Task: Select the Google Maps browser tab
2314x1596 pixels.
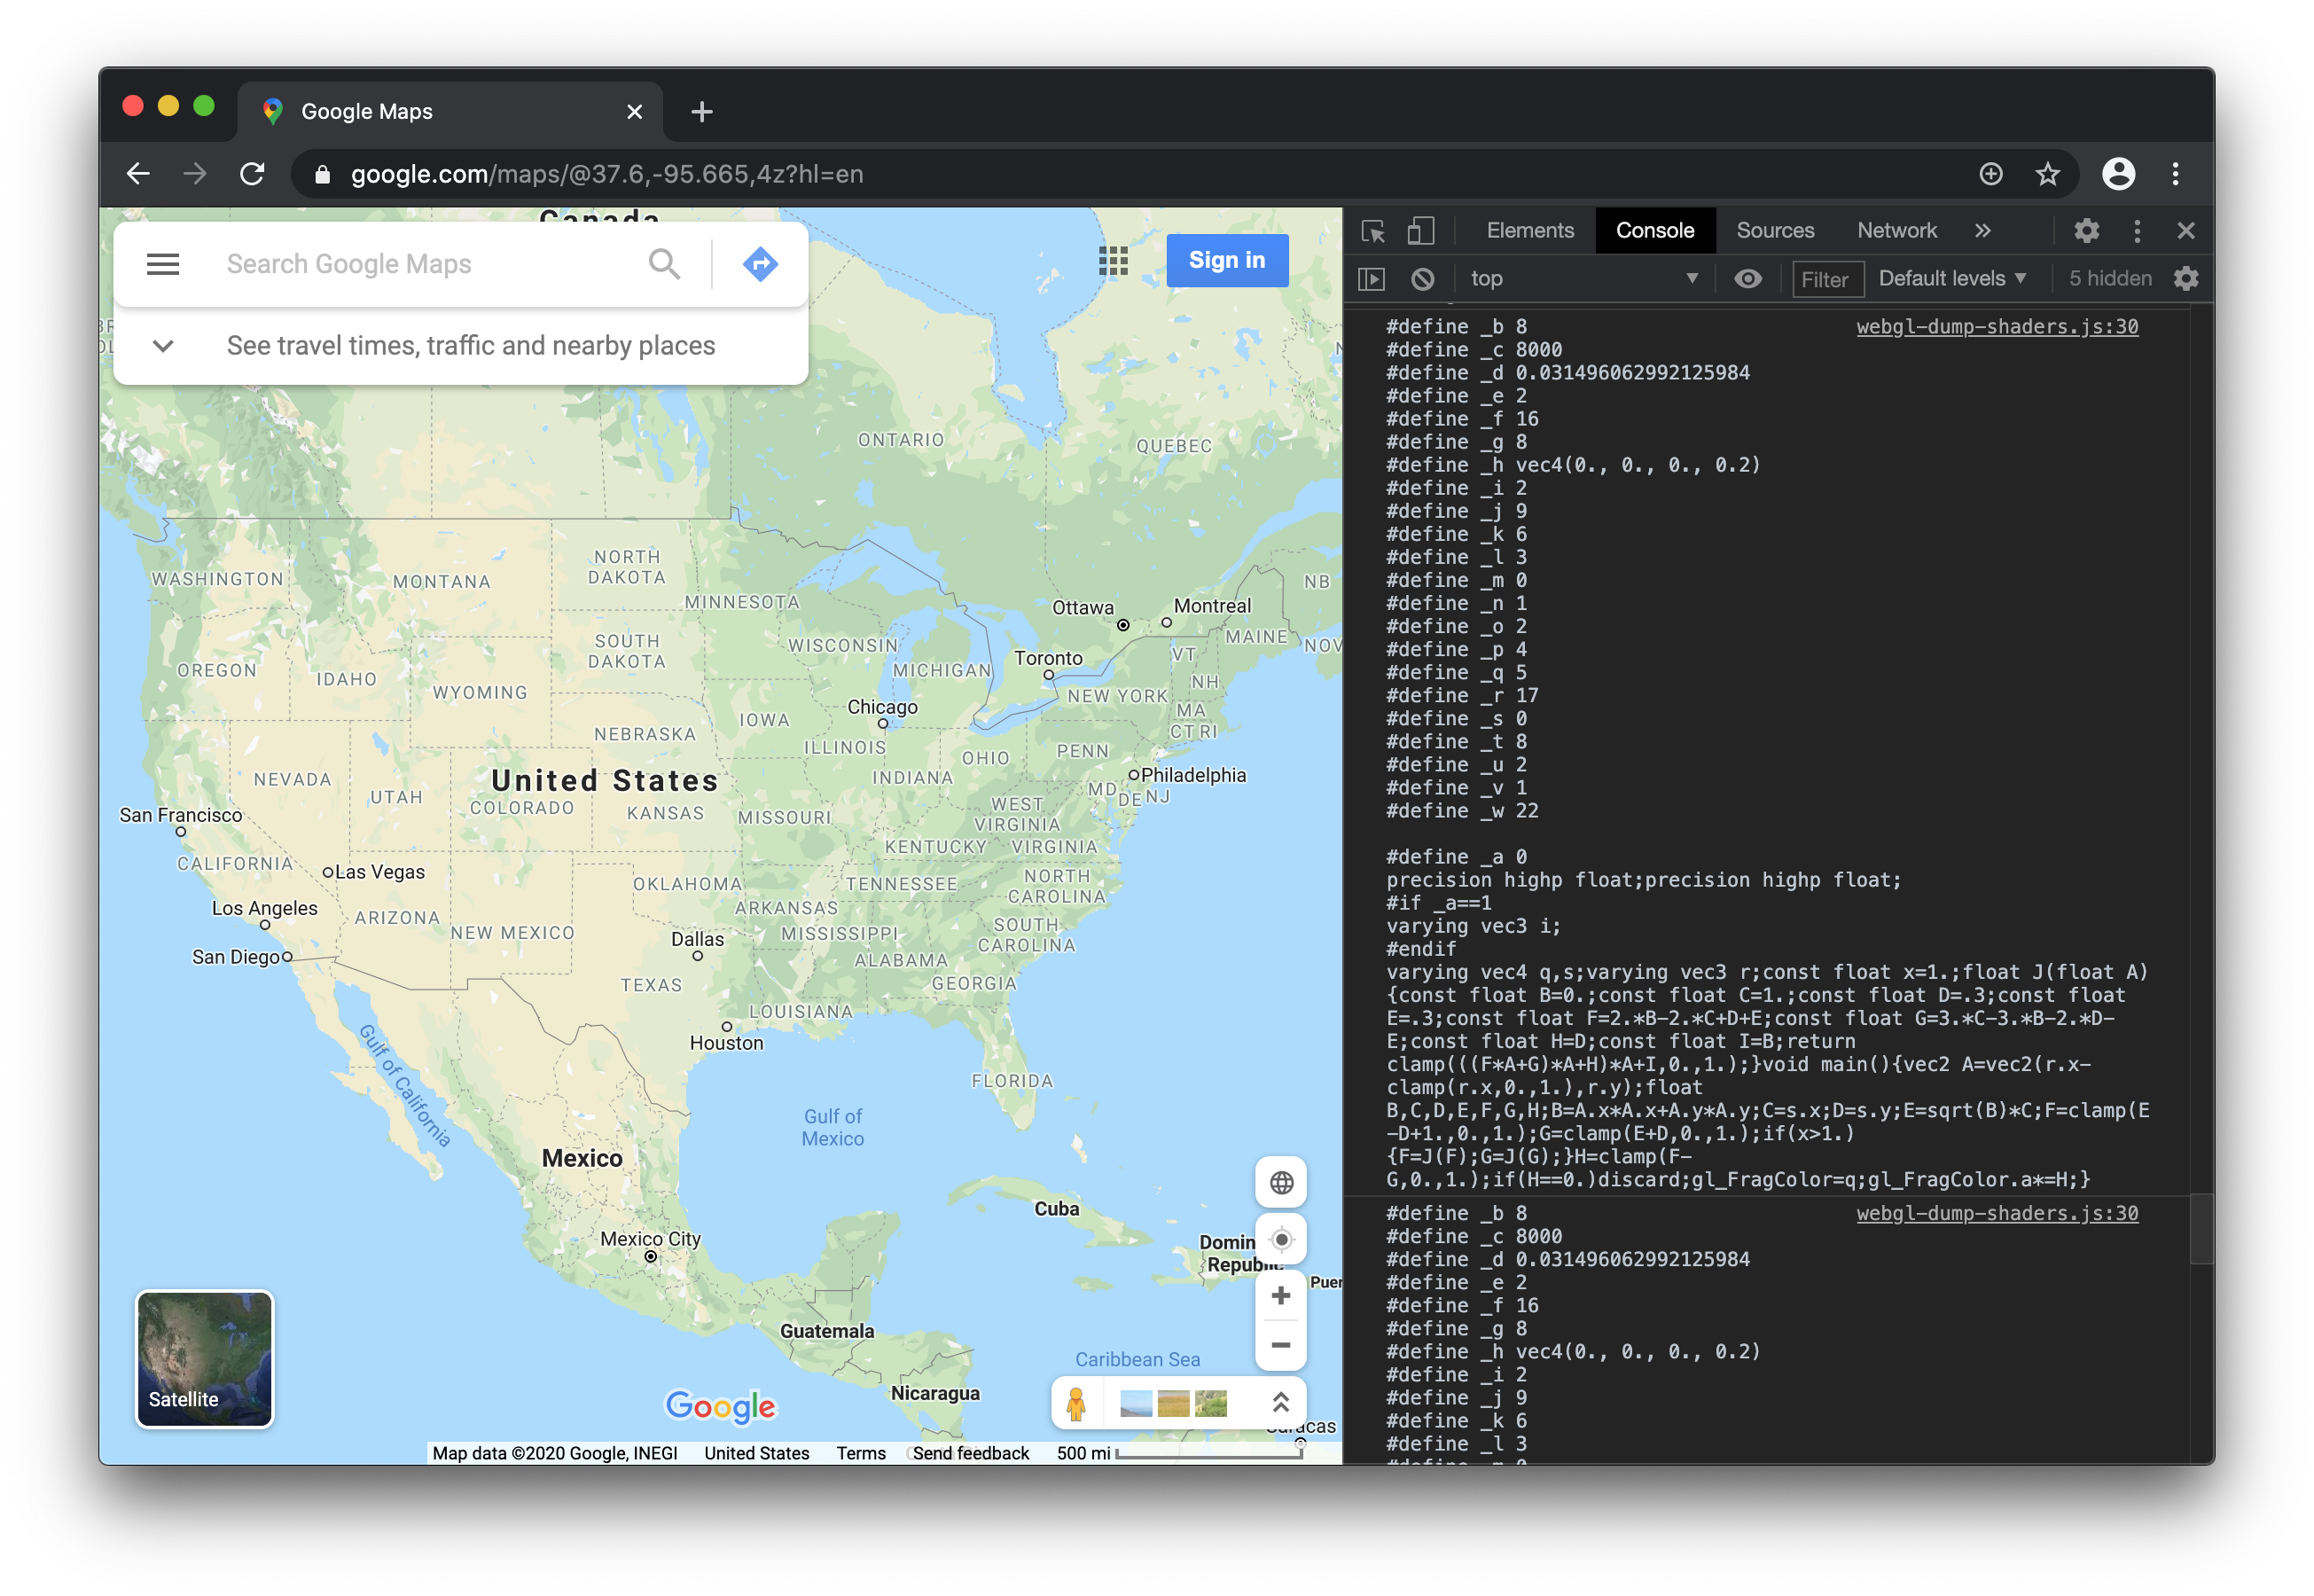Action: coord(450,112)
